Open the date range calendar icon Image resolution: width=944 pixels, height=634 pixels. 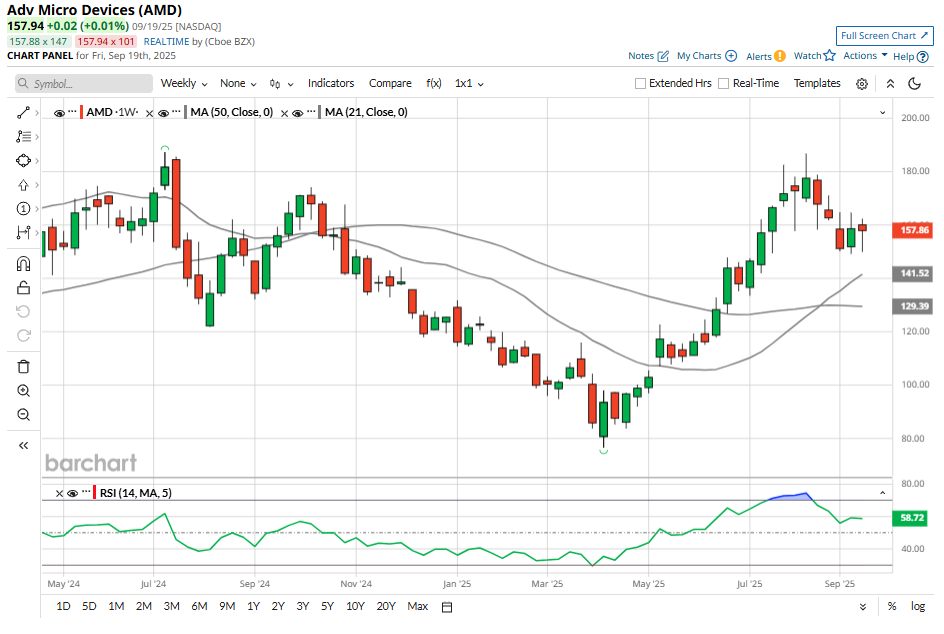[x=447, y=607]
